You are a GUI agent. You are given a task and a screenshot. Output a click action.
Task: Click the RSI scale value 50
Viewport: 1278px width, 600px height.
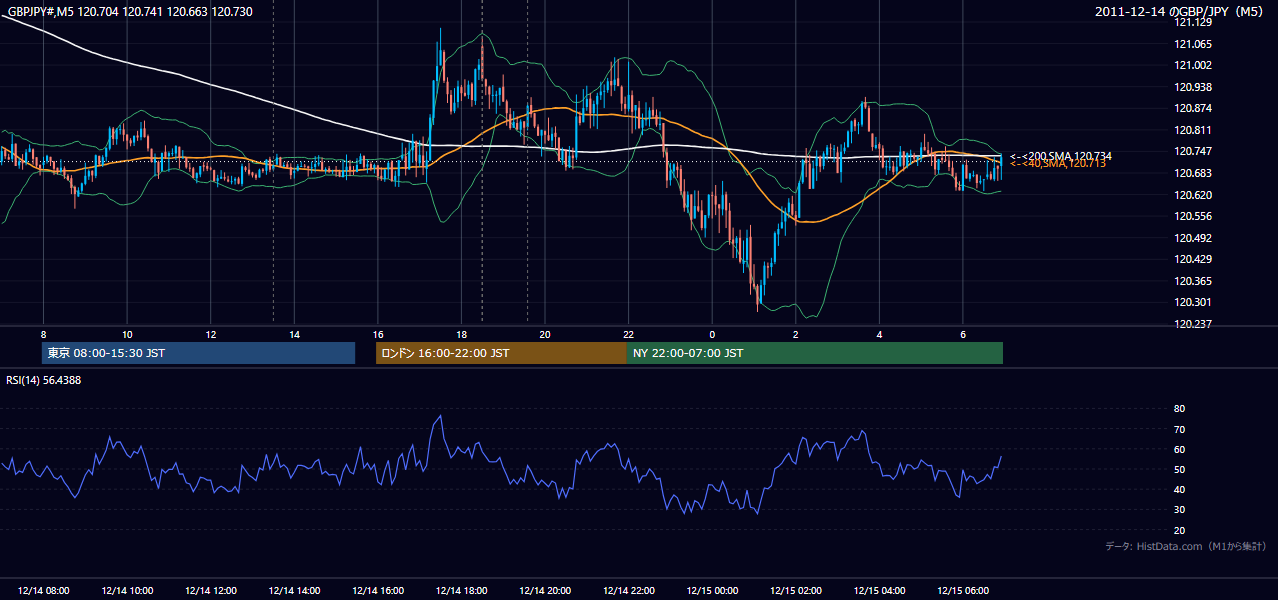tap(1179, 469)
